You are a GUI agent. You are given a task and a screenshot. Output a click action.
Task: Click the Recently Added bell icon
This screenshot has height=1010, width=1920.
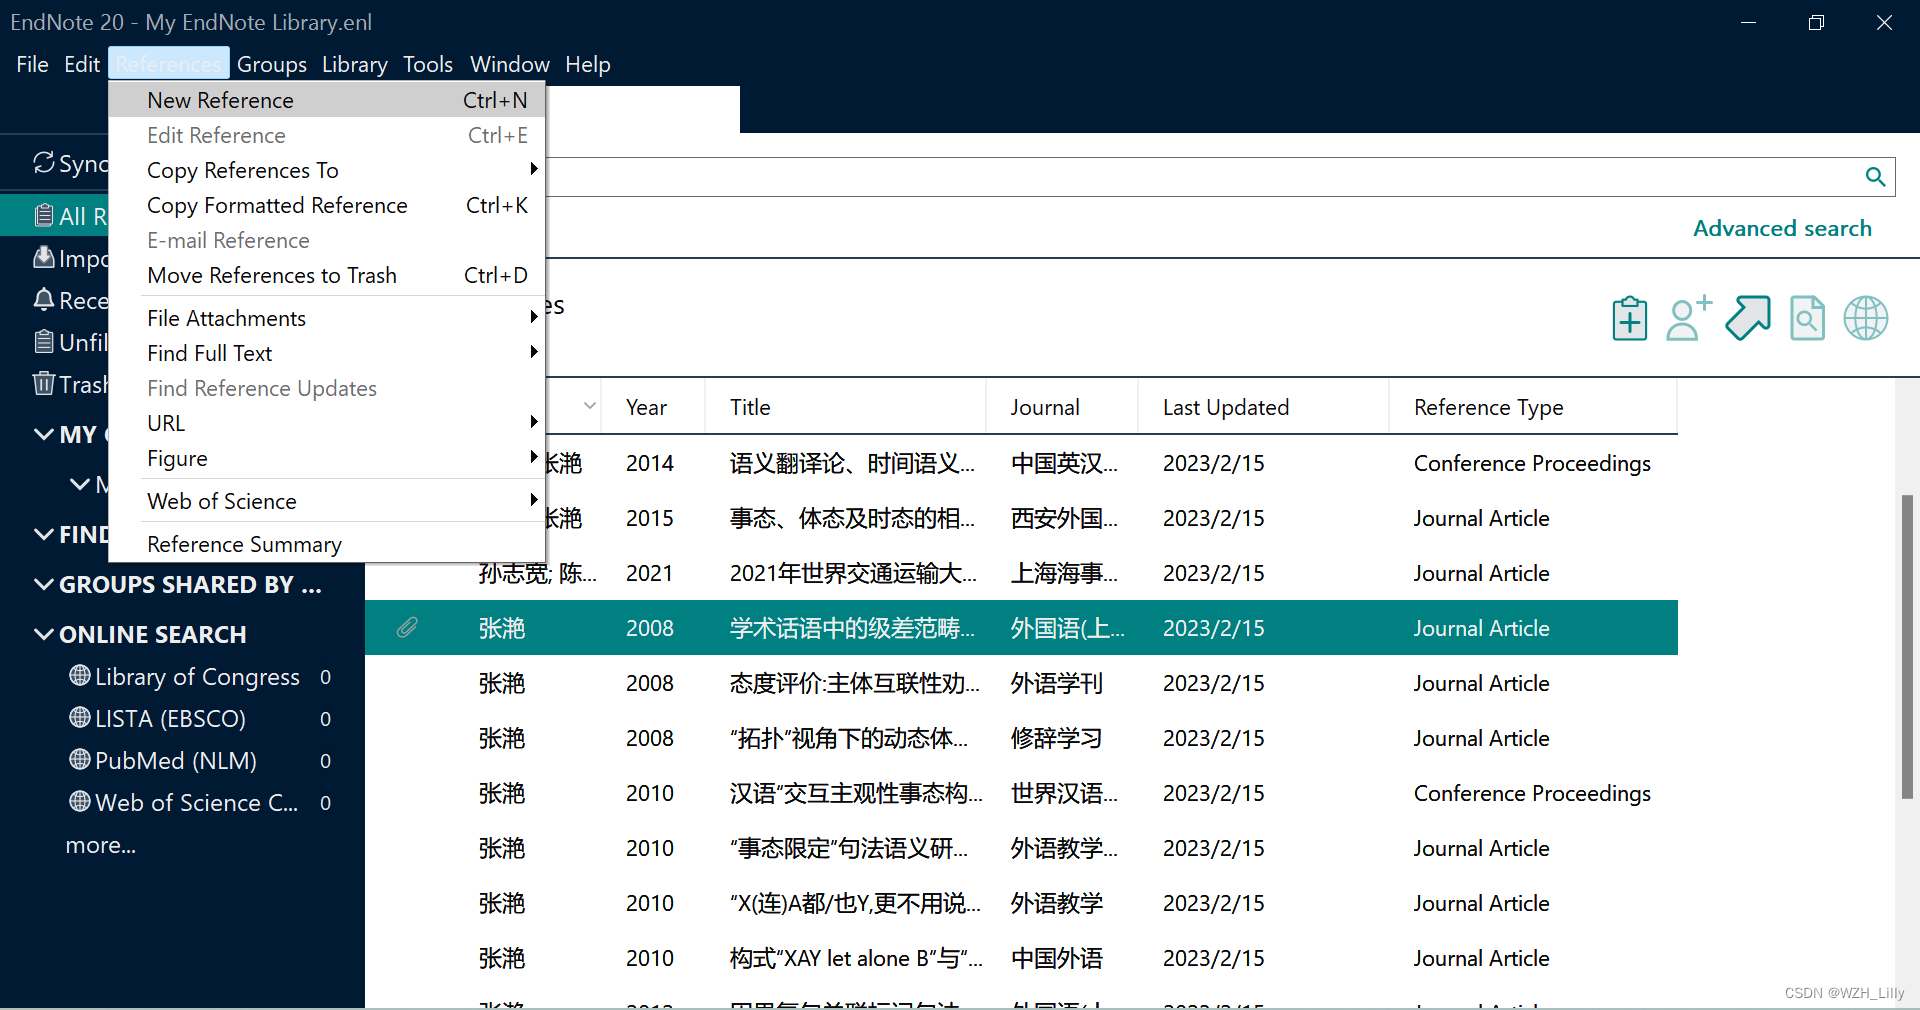tap(44, 300)
